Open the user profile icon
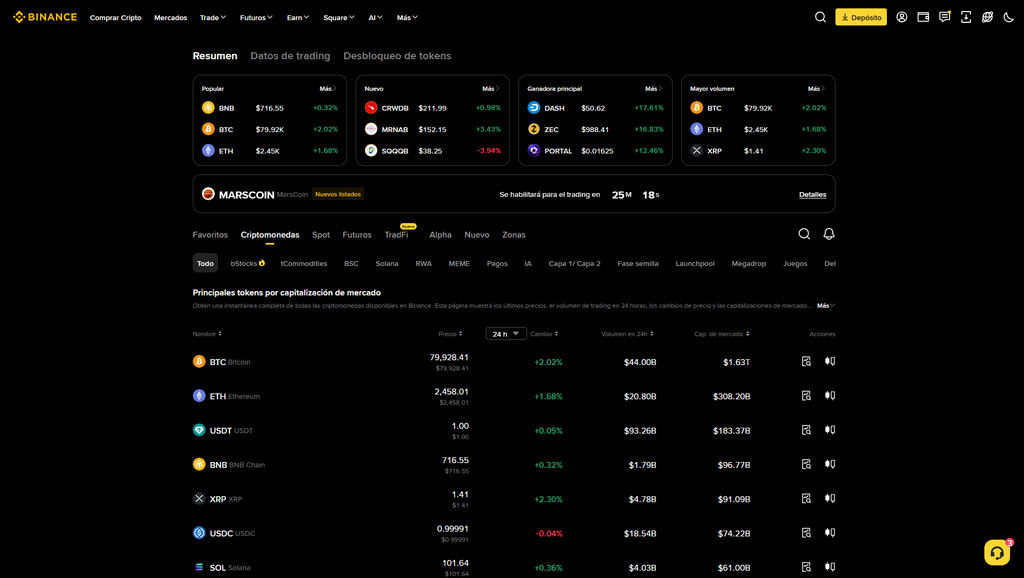 [x=901, y=18]
